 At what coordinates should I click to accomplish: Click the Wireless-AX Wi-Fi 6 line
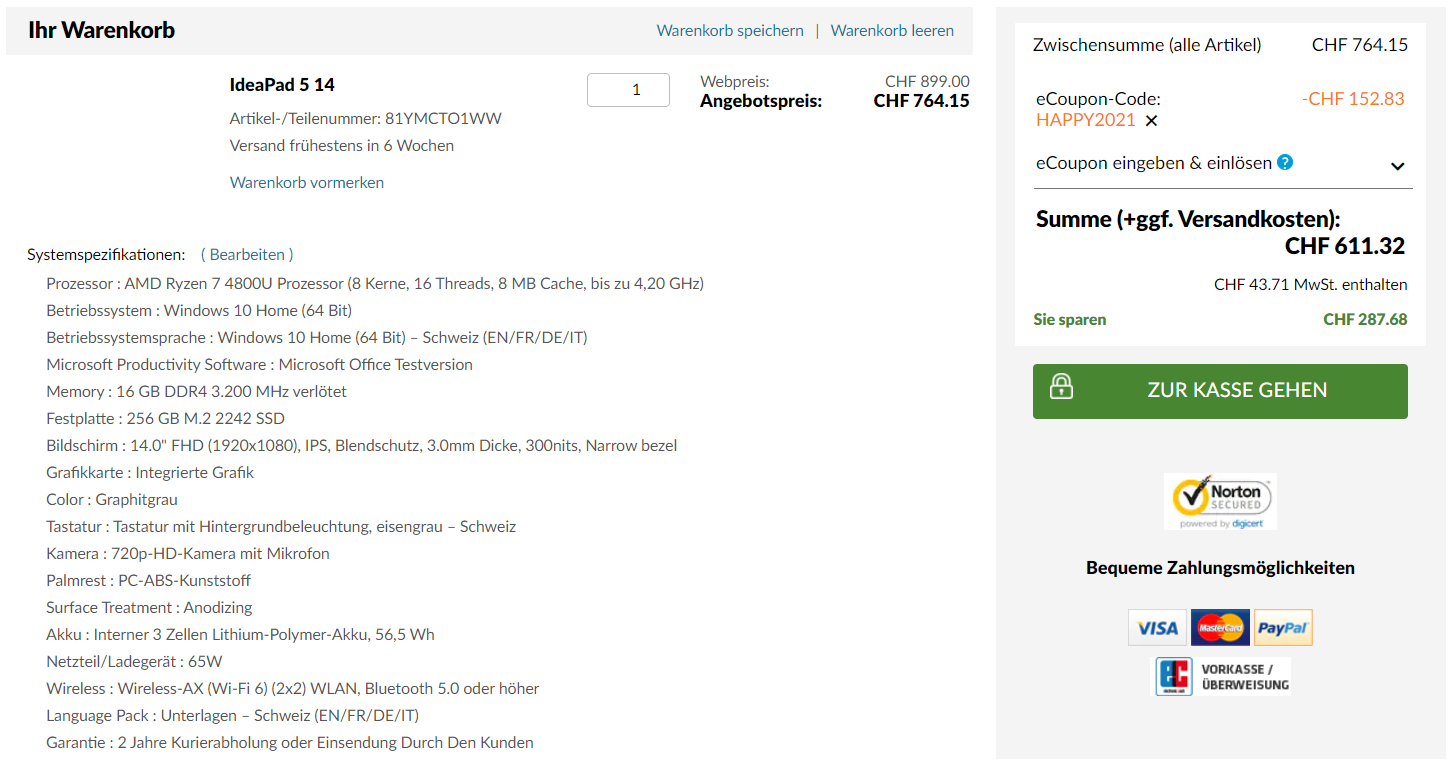pos(293,689)
